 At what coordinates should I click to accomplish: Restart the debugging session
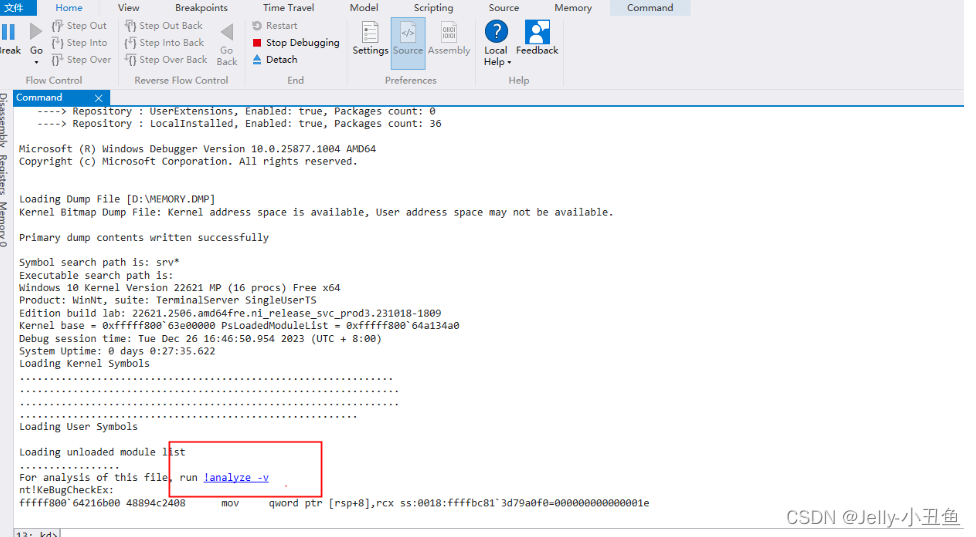pyautogui.click(x=274, y=26)
